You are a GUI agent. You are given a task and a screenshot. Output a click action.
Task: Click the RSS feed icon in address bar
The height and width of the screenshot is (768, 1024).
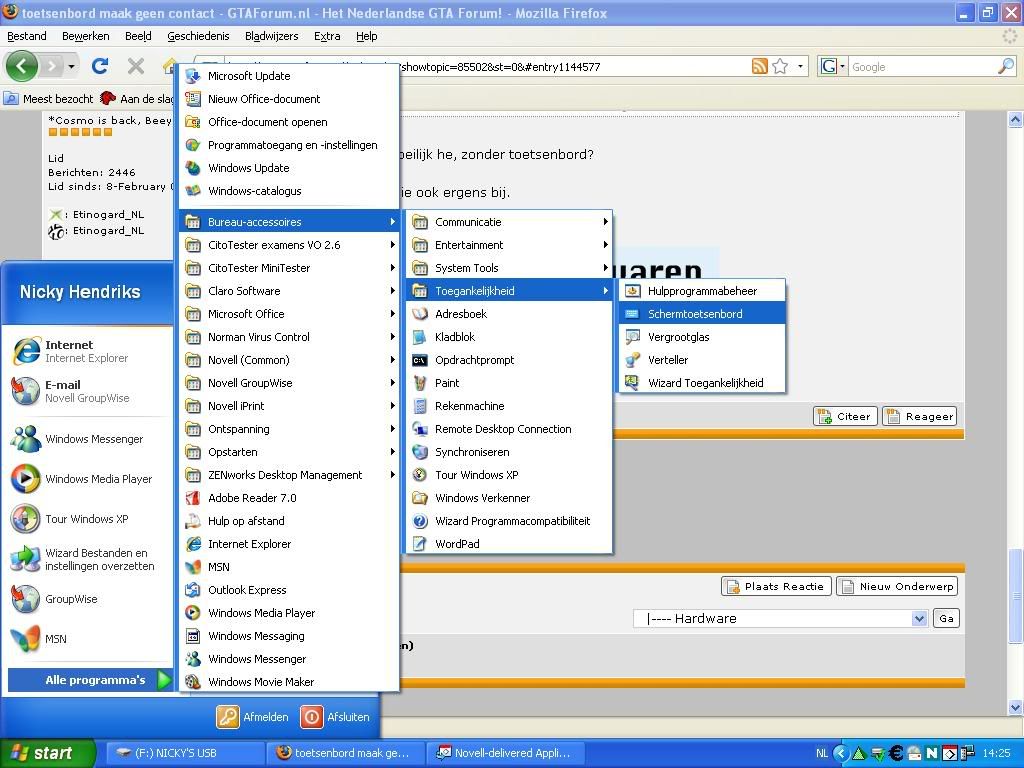click(760, 66)
